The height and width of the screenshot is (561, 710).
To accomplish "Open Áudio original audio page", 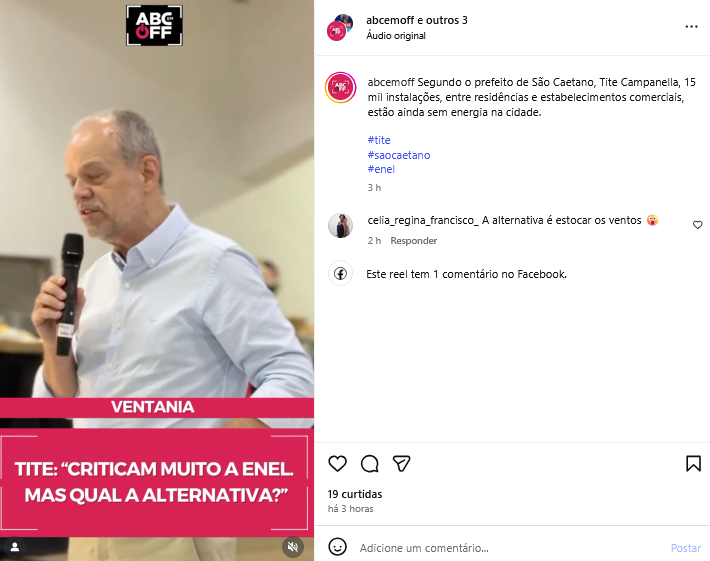I will pyautogui.click(x=396, y=36).
